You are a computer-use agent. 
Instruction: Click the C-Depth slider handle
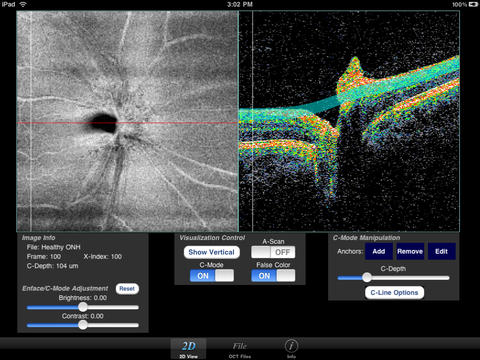[367, 277]
